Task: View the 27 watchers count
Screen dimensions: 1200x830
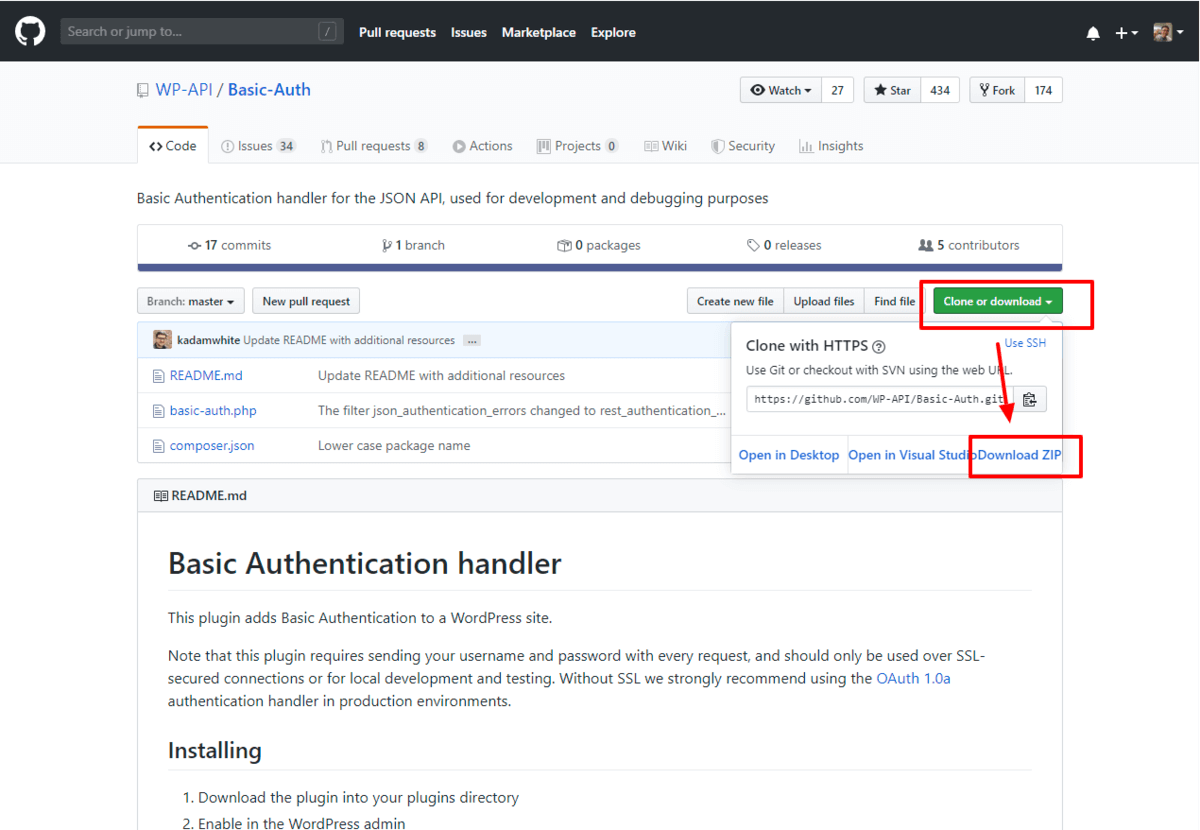Action: (837, 90)
